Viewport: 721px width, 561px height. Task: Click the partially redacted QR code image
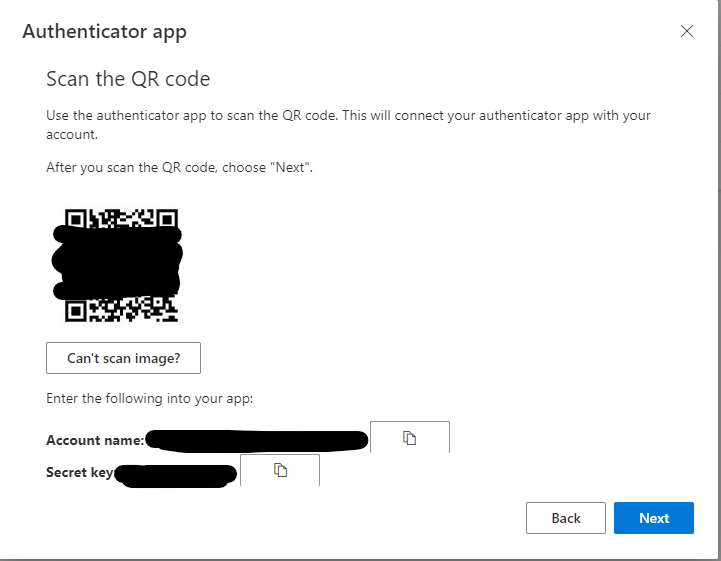[120, 265]
